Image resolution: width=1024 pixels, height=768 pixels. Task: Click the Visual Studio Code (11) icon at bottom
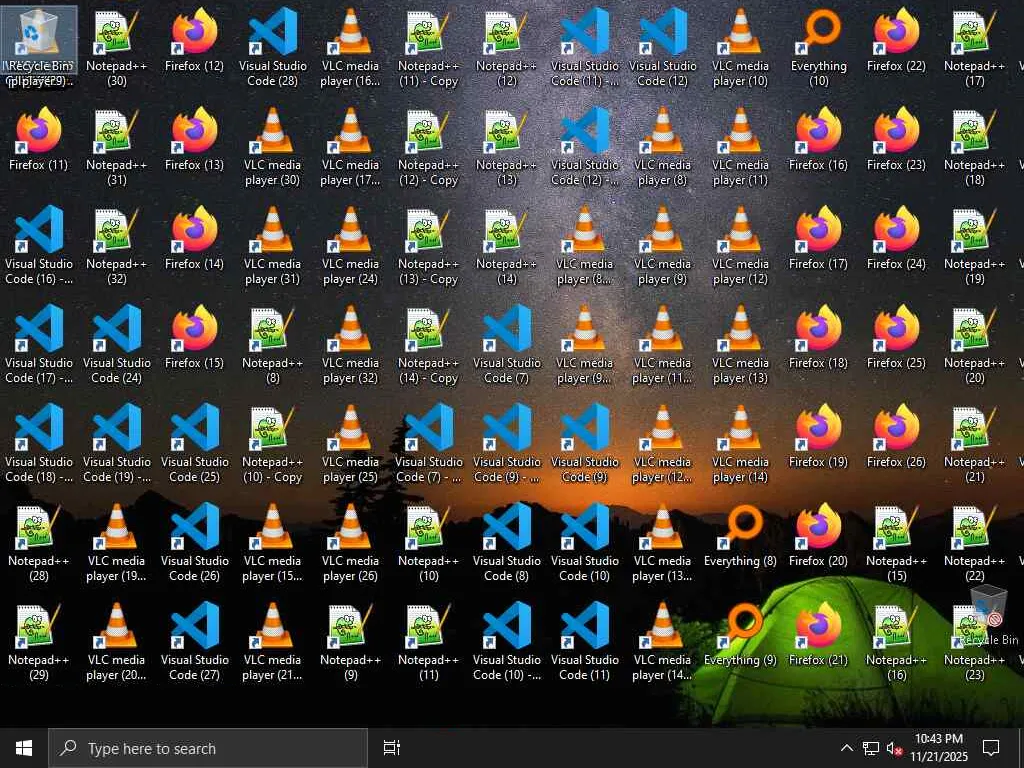coord(584,643)
